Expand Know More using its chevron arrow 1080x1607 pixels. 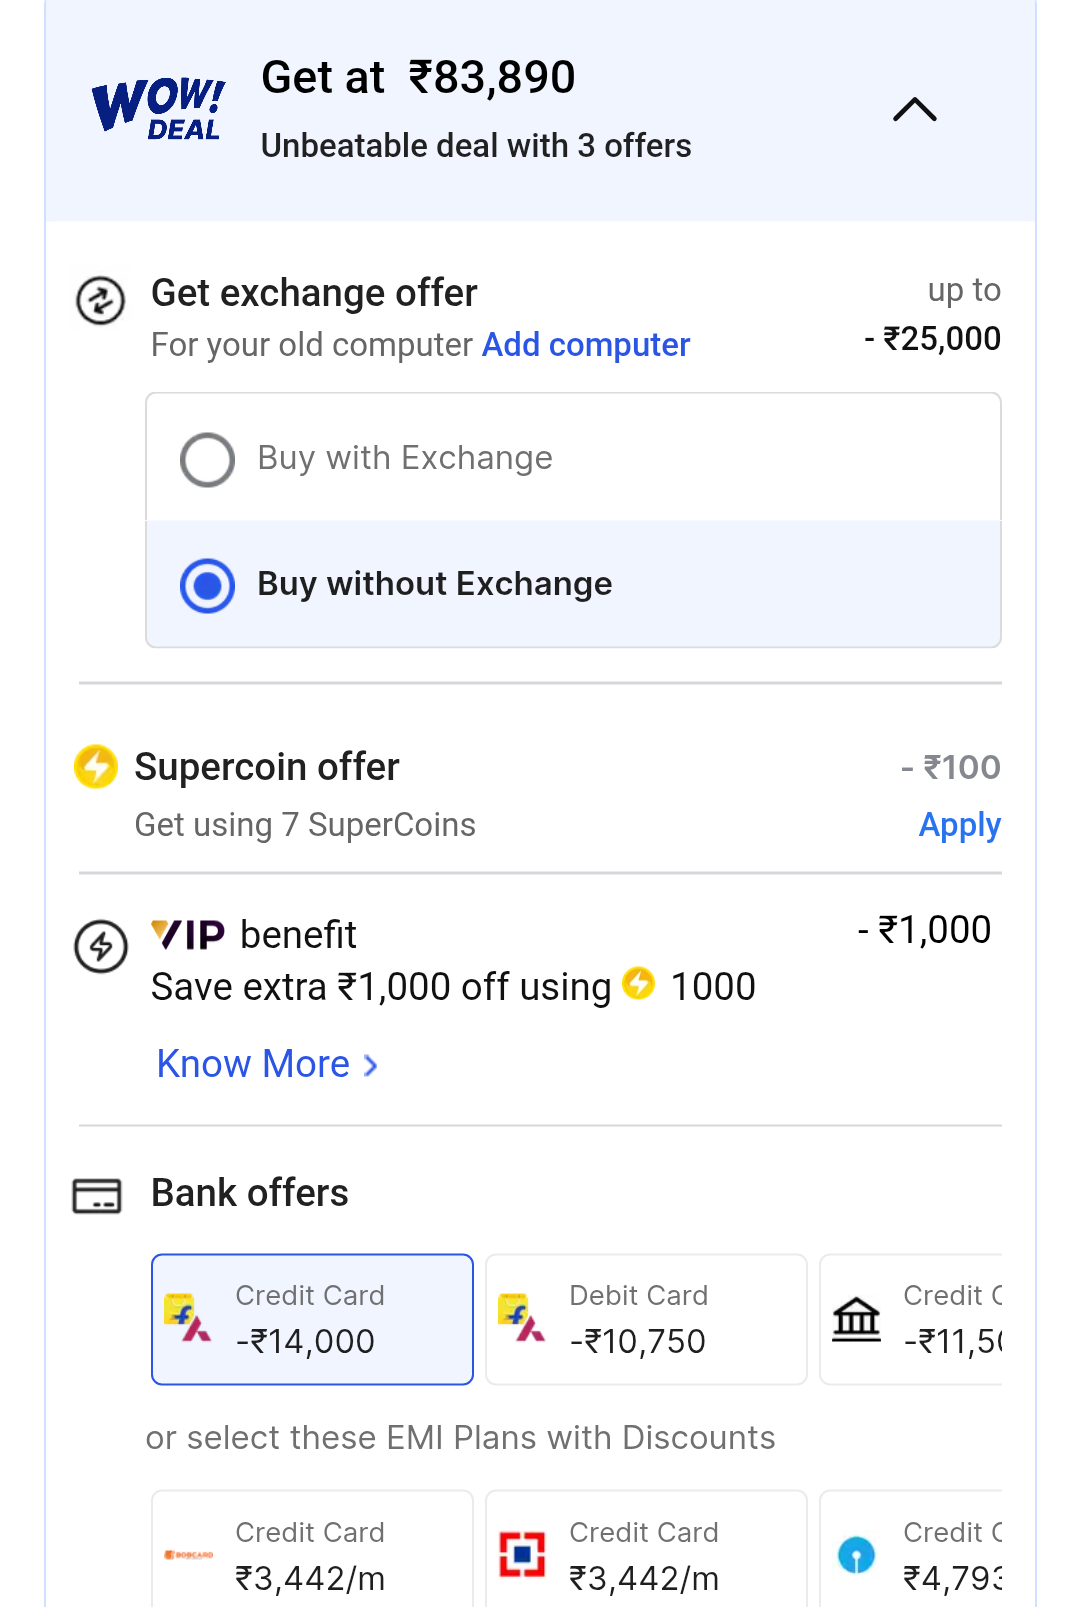tap(371, 1066)
